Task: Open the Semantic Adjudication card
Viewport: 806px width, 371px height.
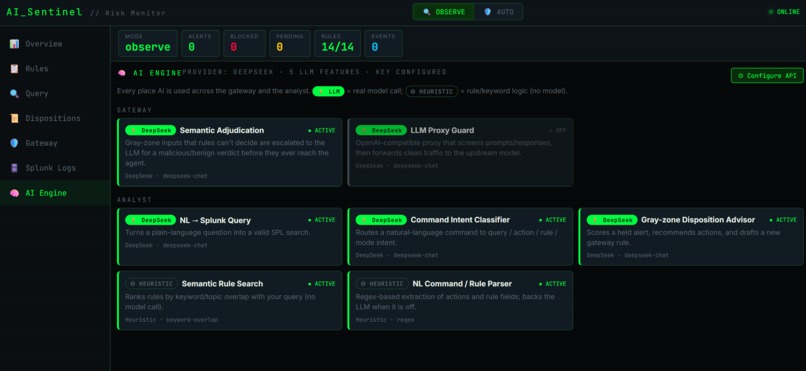Action: coord(230,152)
